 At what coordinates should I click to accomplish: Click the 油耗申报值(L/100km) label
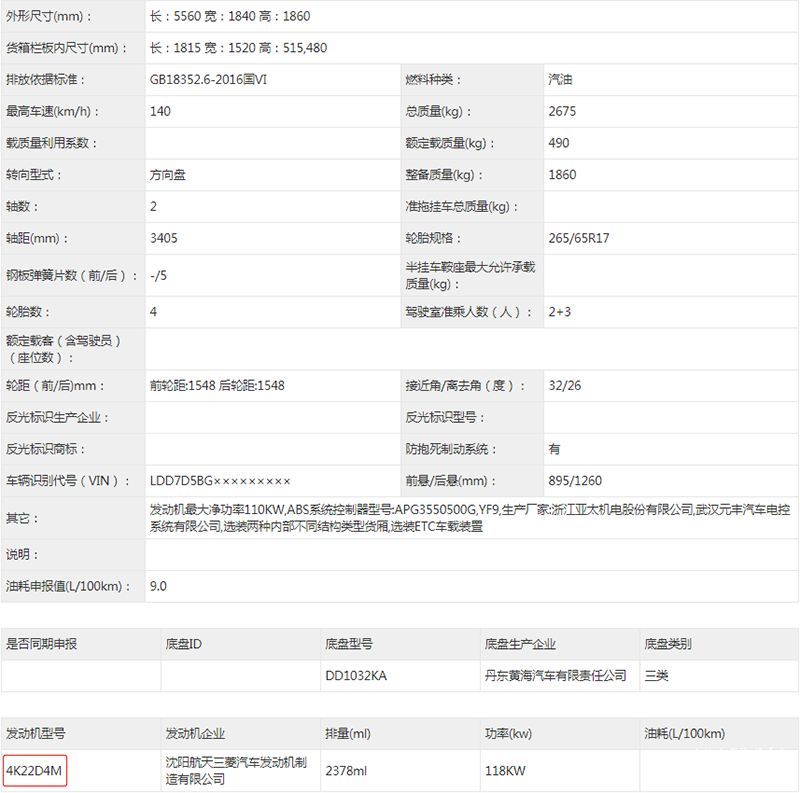tap(68, 586)
